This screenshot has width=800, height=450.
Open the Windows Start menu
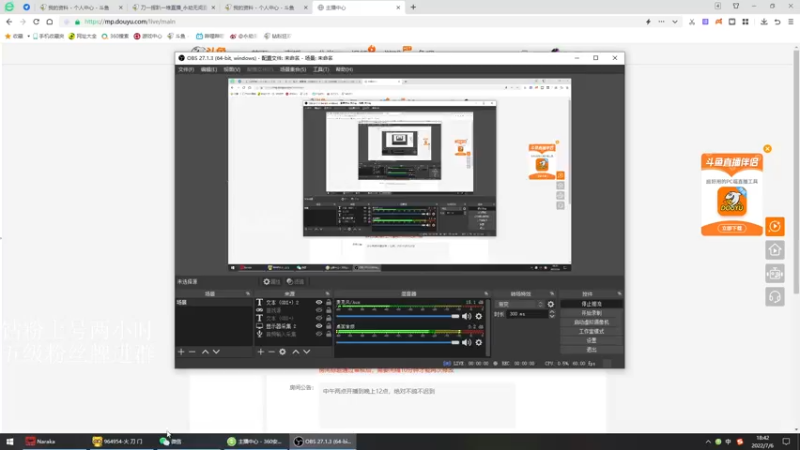point(10,441)
